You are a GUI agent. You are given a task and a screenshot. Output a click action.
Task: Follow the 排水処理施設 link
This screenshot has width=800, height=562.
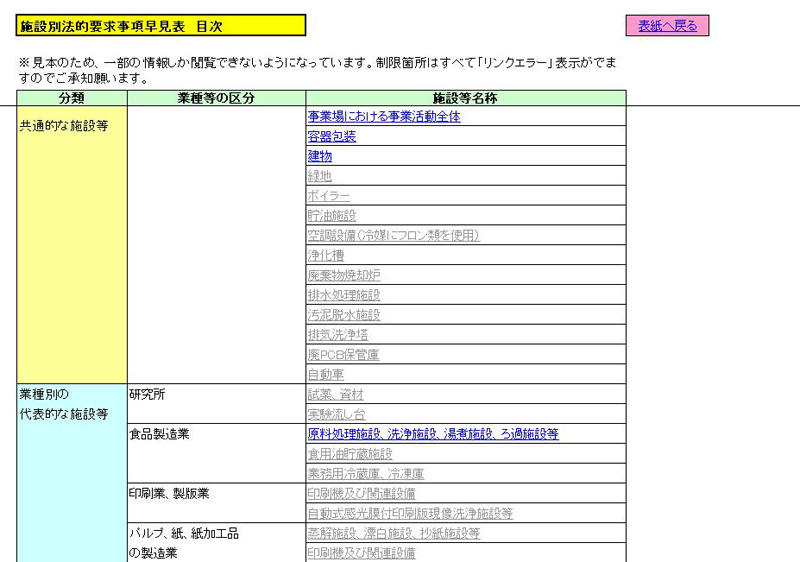[344, 295]
